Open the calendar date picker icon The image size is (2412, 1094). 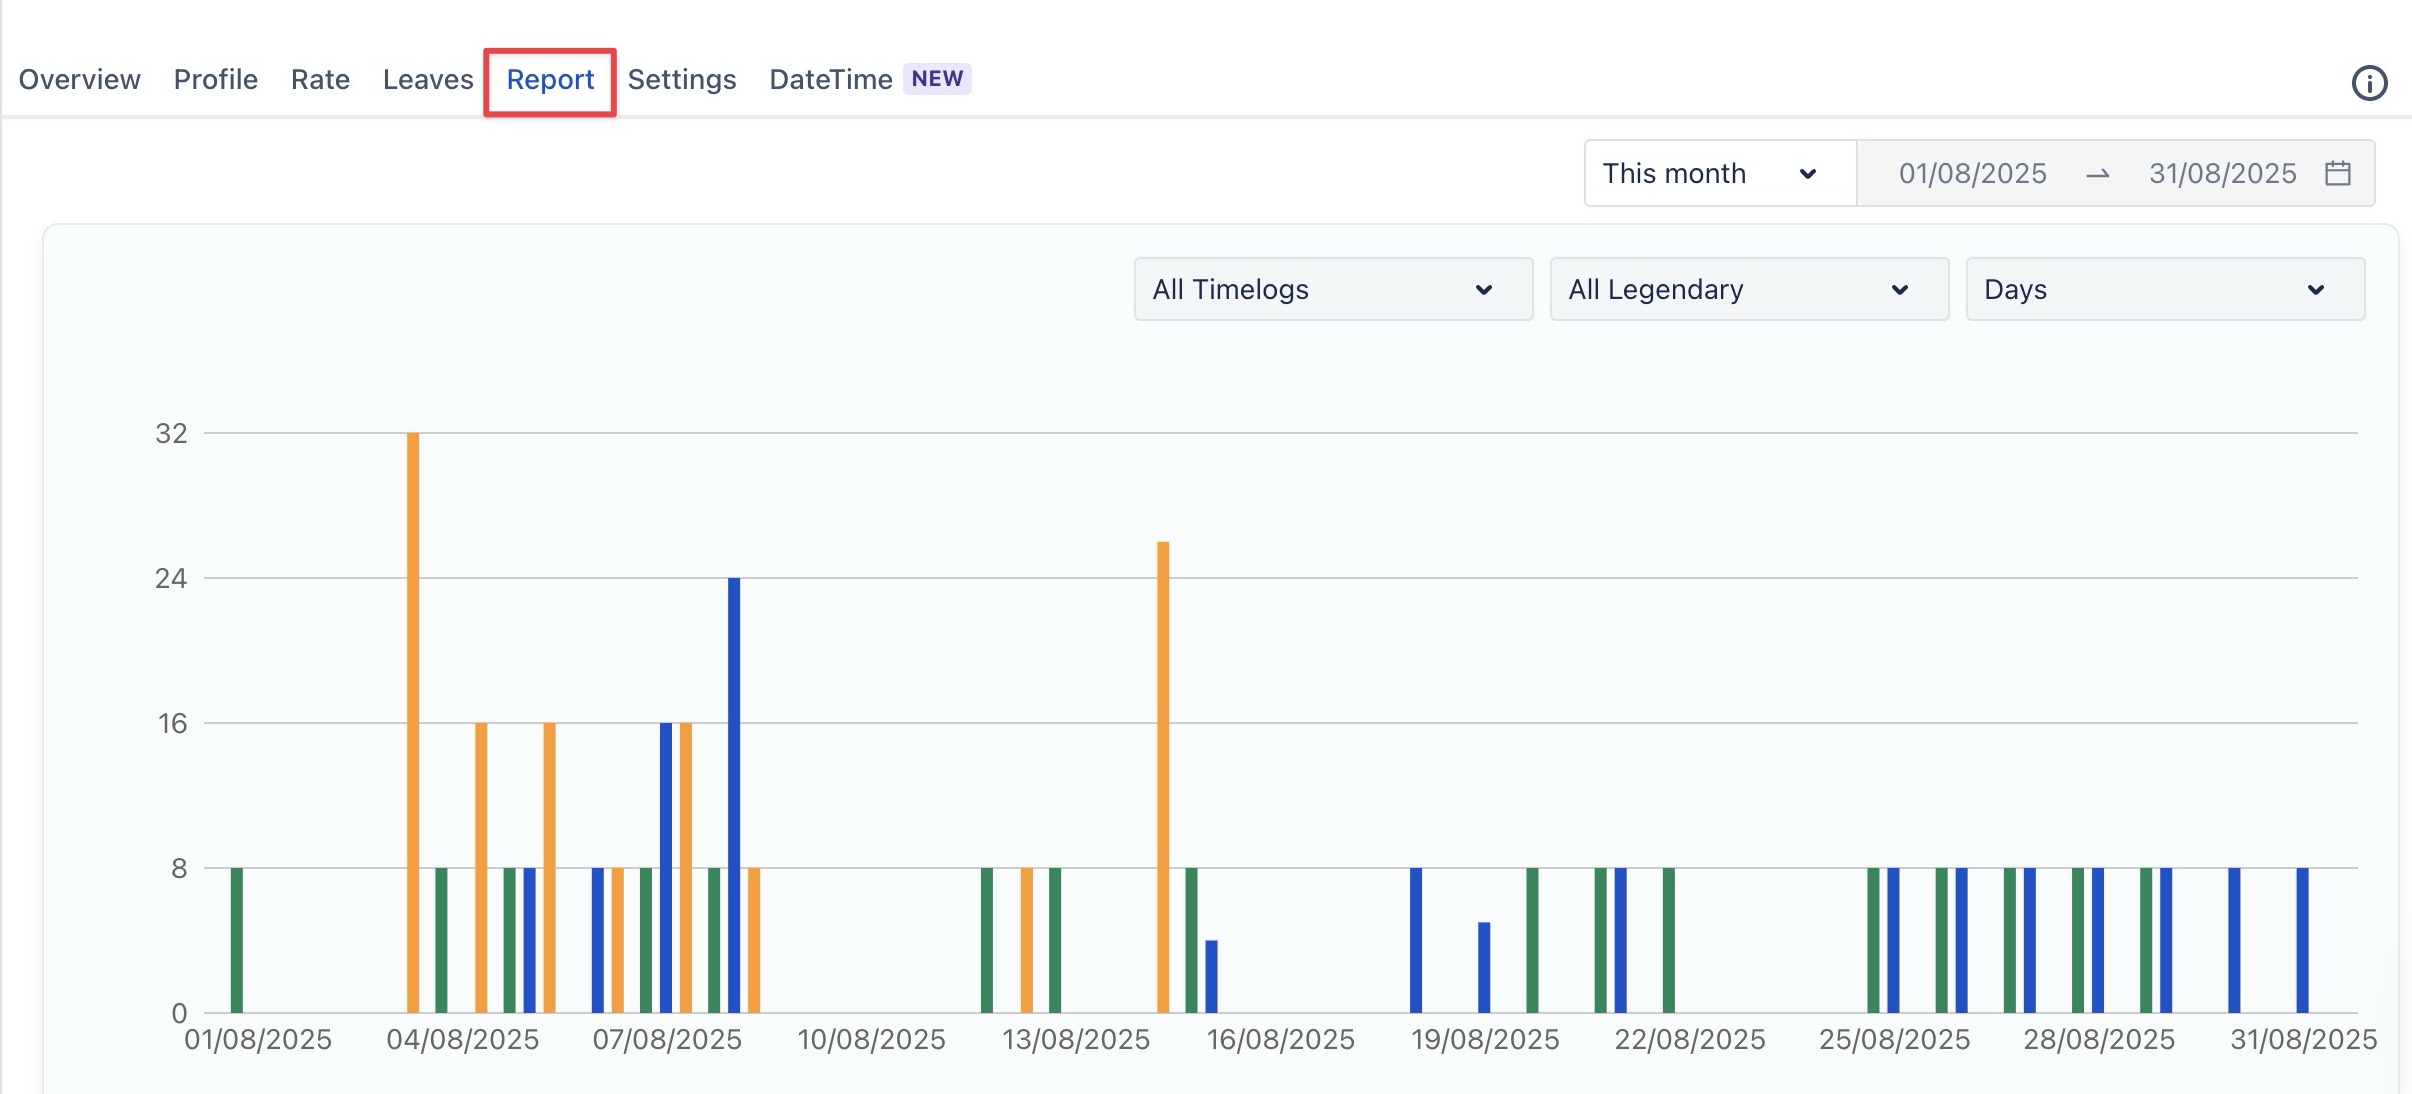coord(2337,173)
